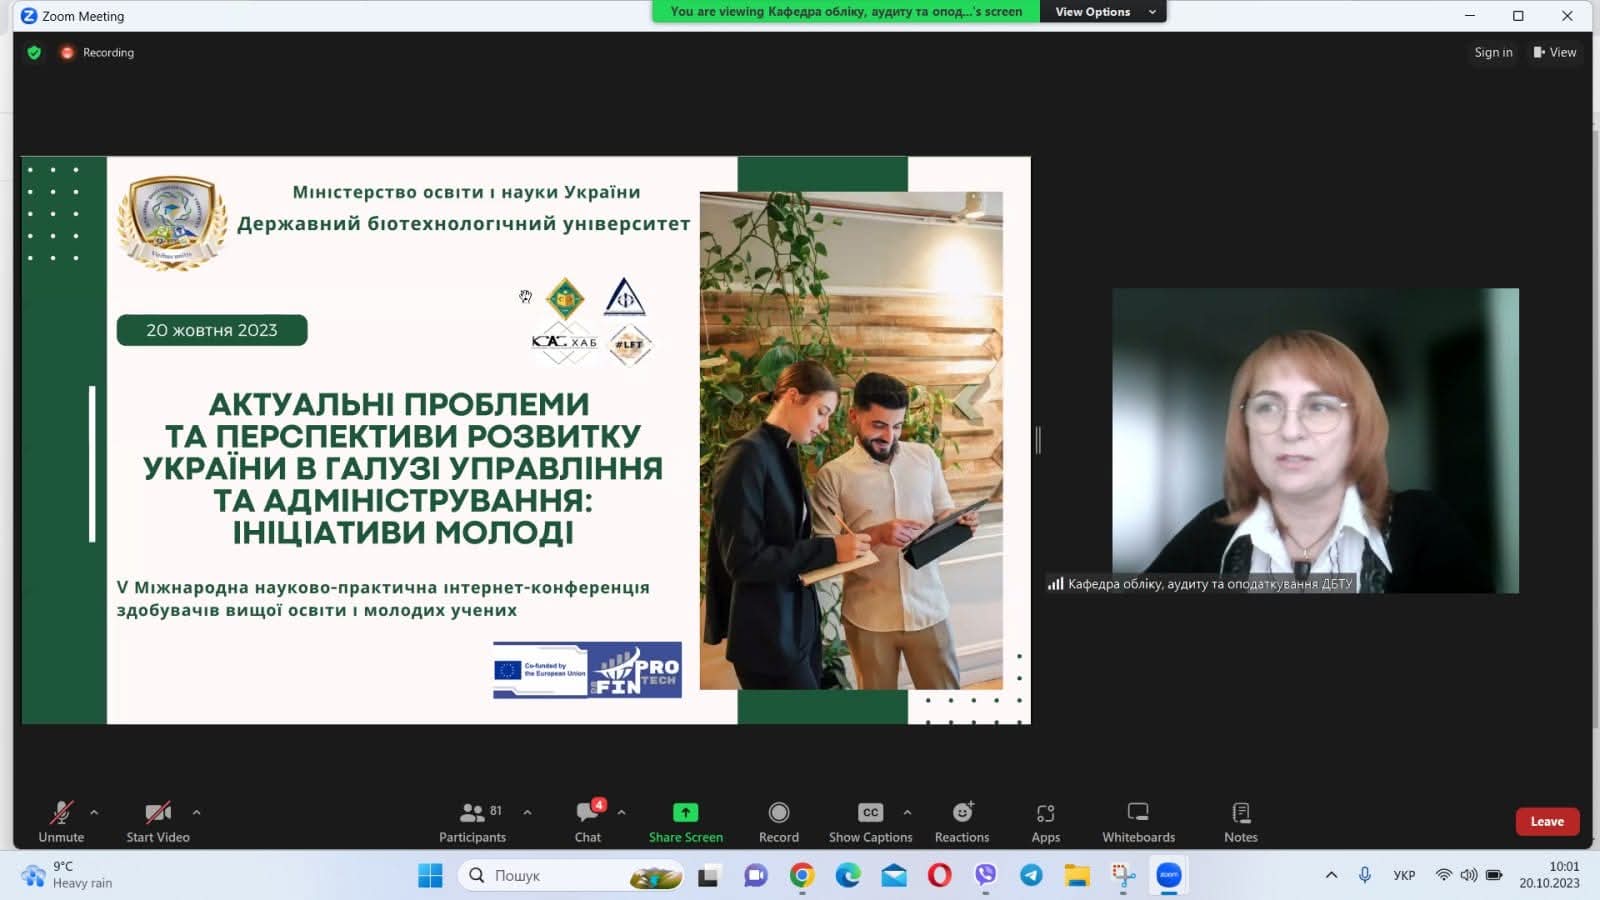The image size is (1600, 900).
Task: Click the green Share Screen icon
Action: [685, 812]
